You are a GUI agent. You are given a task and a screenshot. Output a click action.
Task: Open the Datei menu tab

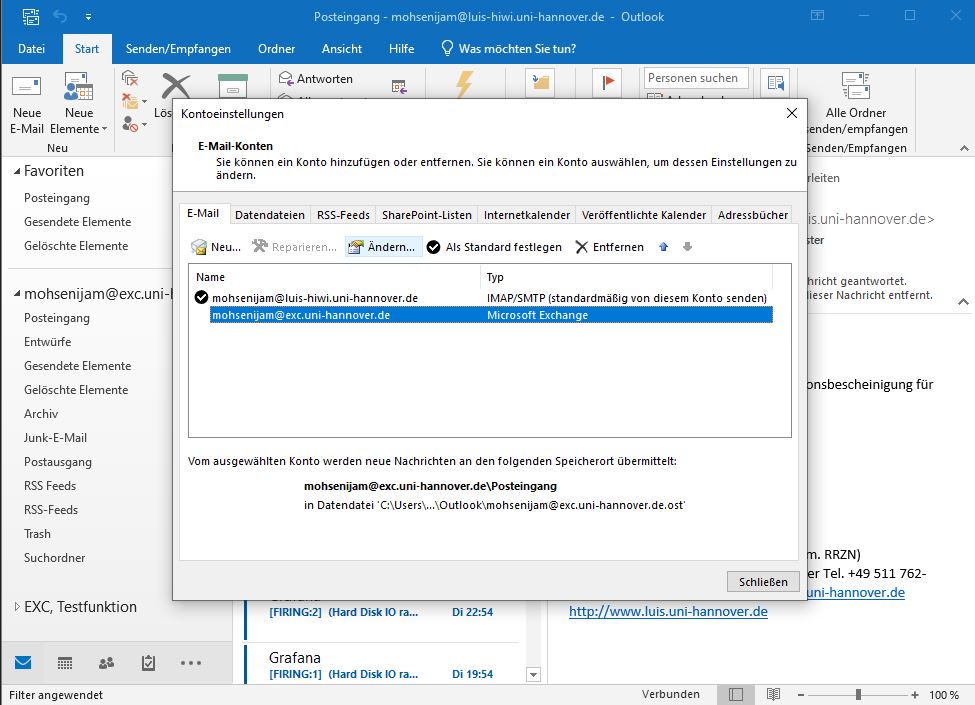pyautogui.click(x=31, y=48)
